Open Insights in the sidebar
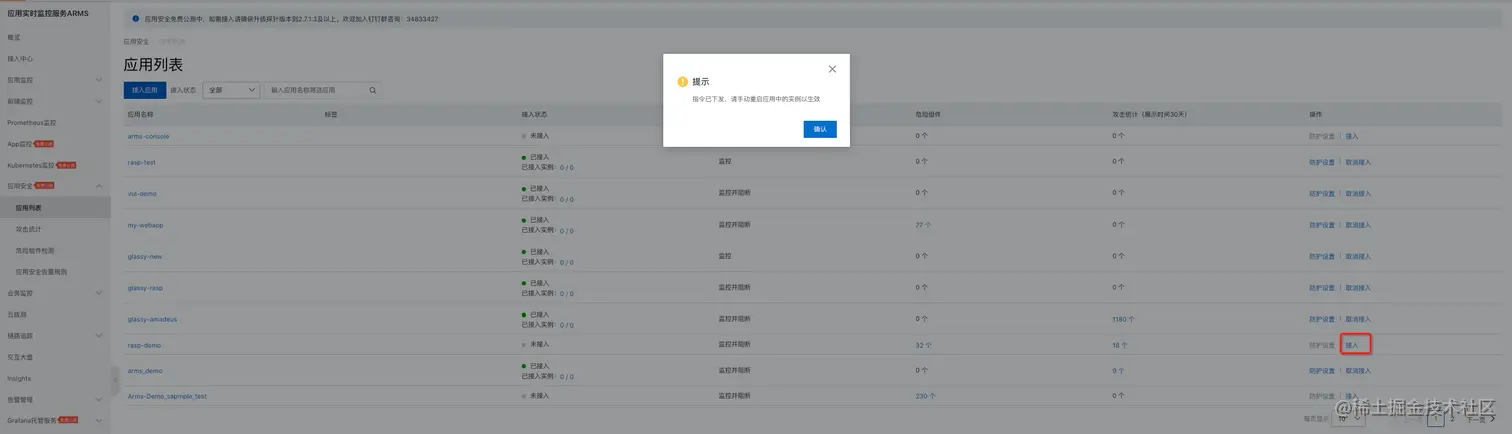The width and height of the screenshot is (1512, 434). (x=19, y=379)
